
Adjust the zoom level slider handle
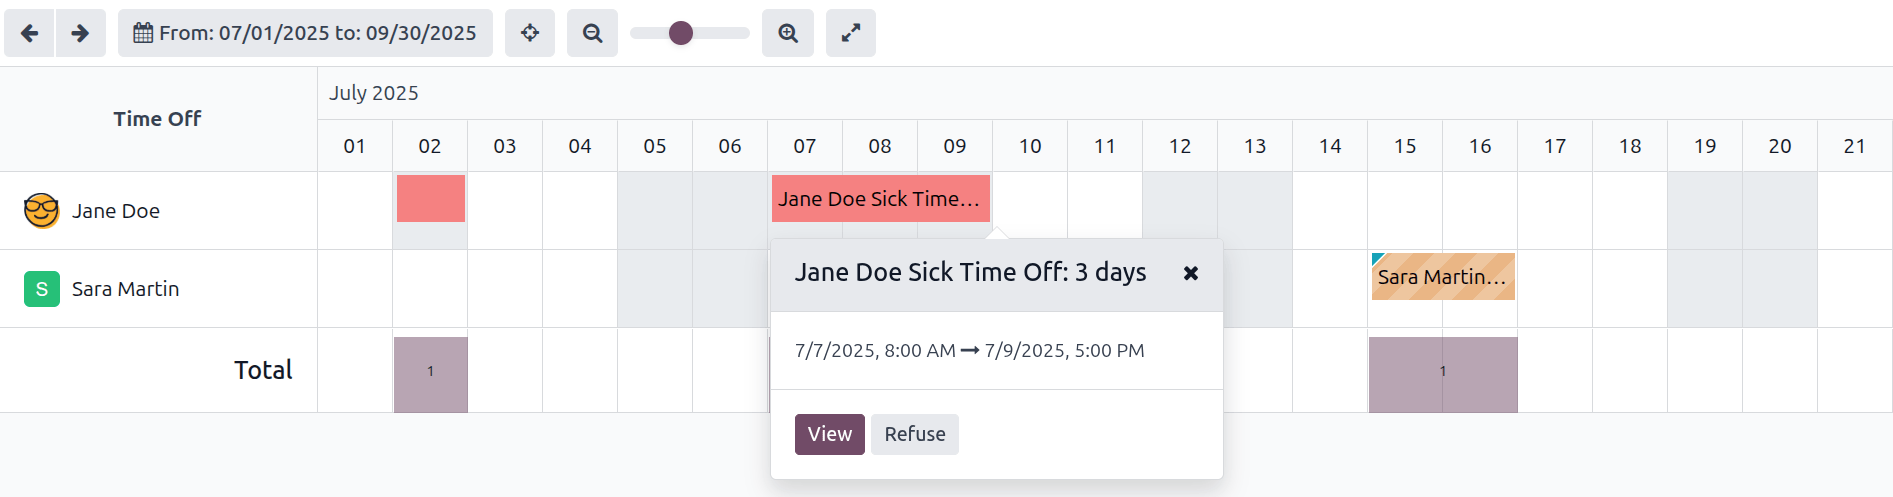[x=681, y=33]
